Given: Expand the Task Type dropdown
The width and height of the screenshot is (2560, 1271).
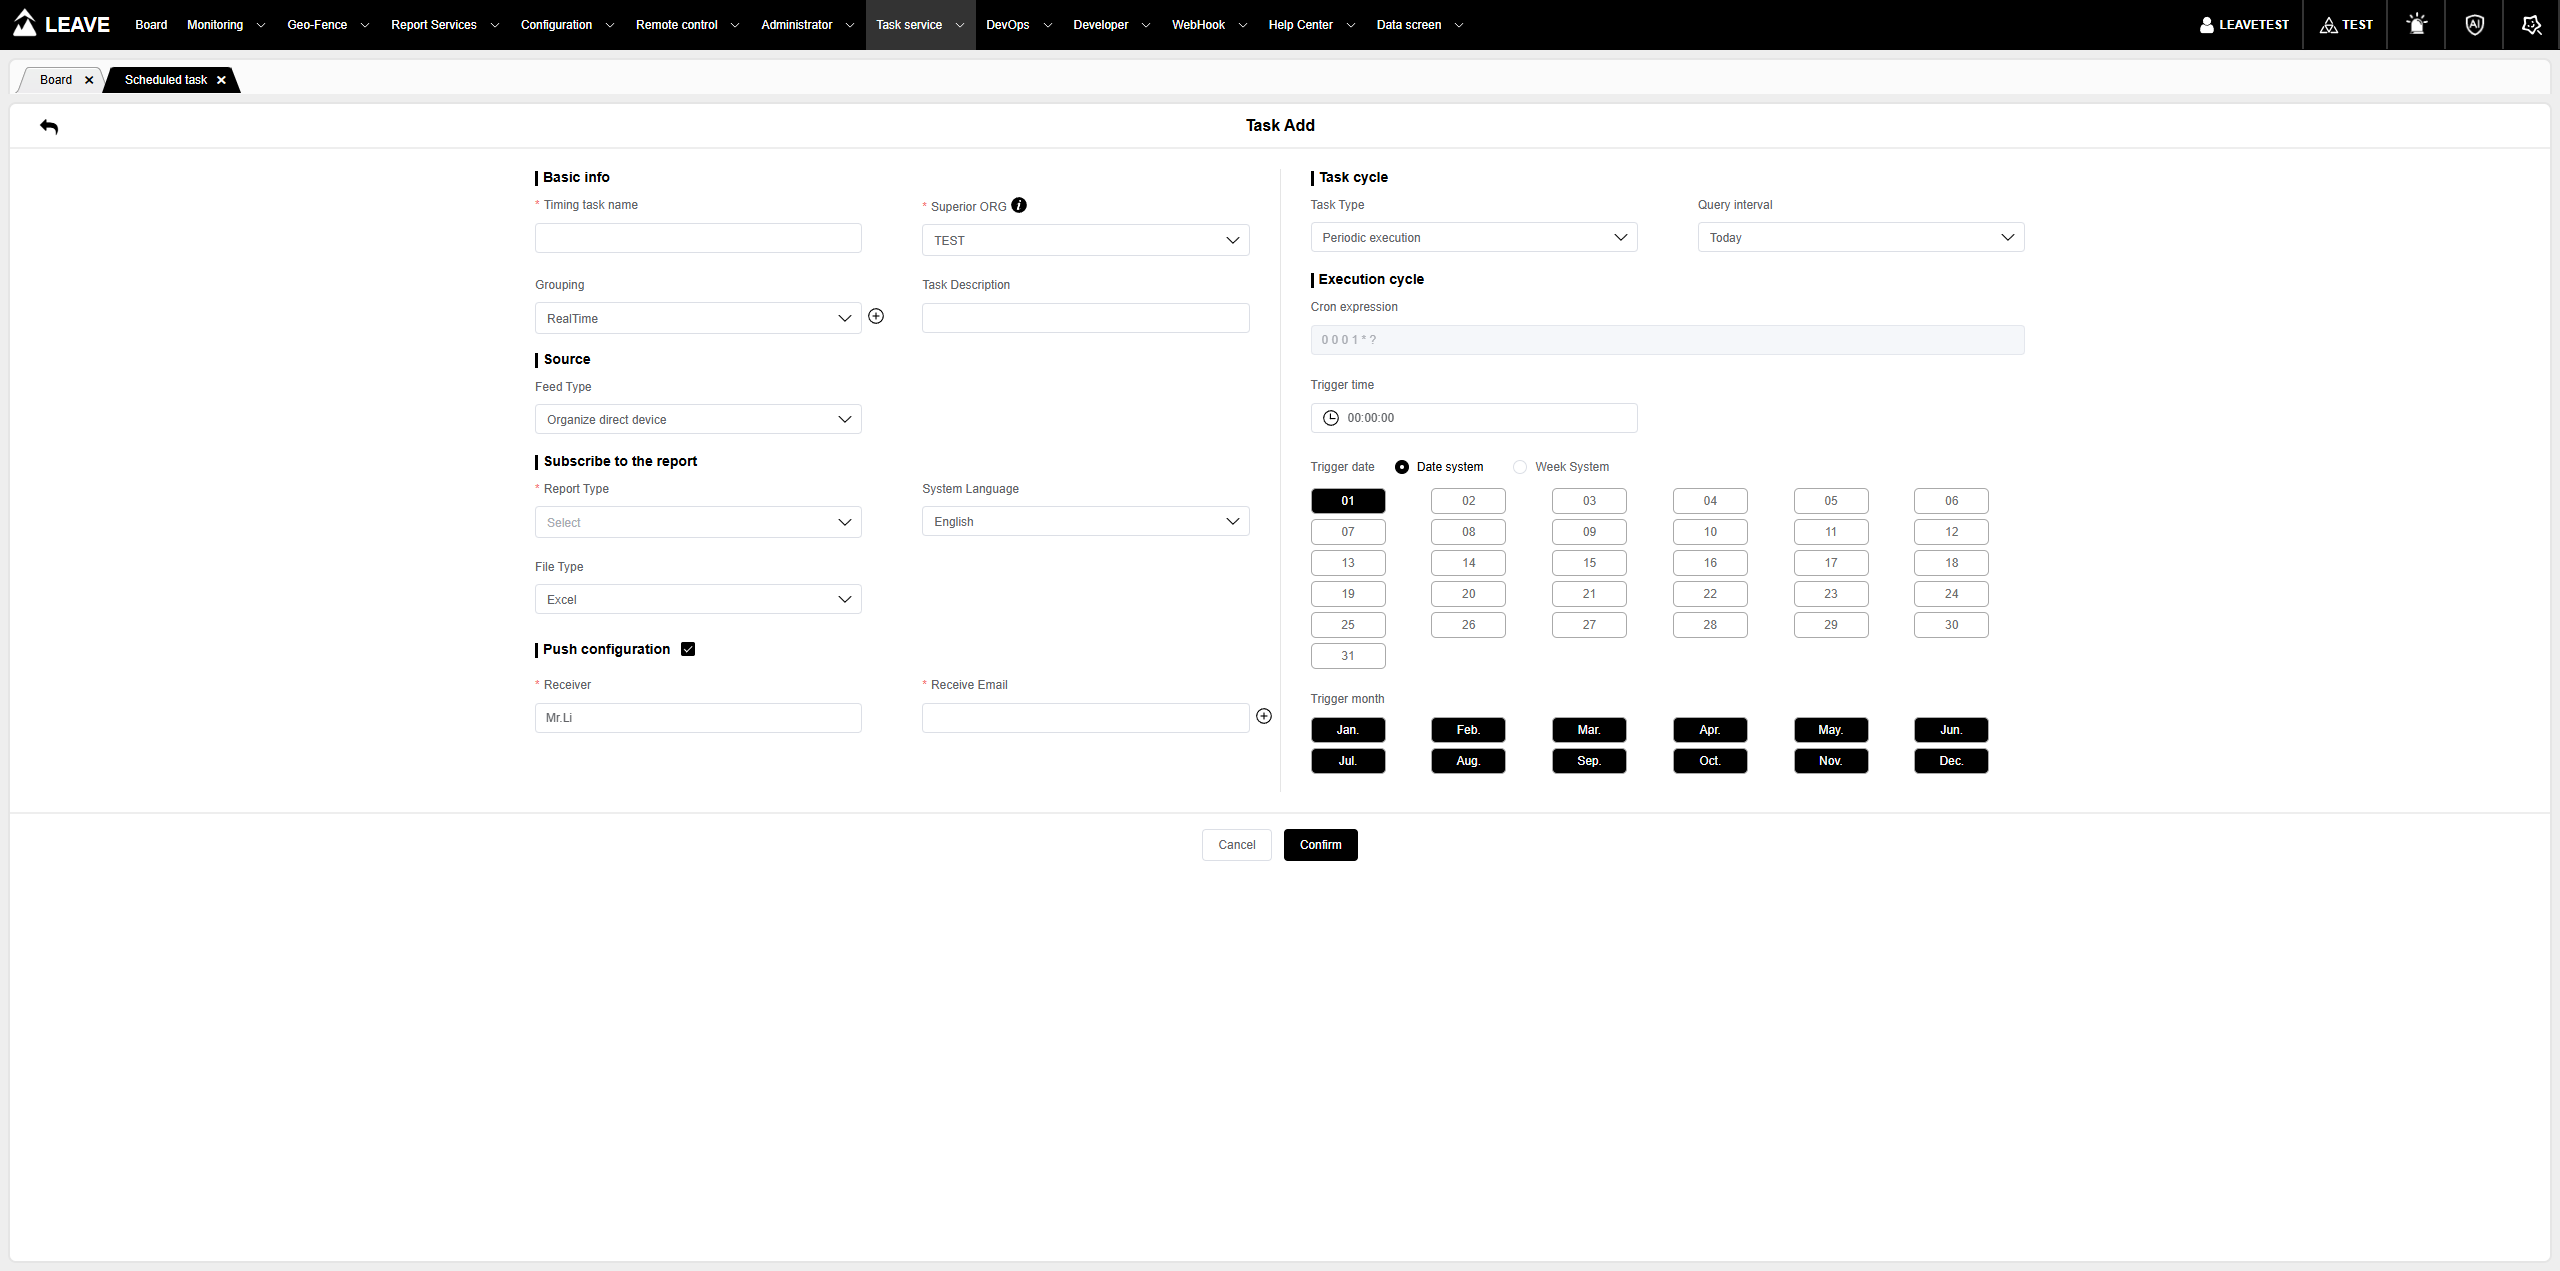Looking at the screenshot, I should (1473, 237).
